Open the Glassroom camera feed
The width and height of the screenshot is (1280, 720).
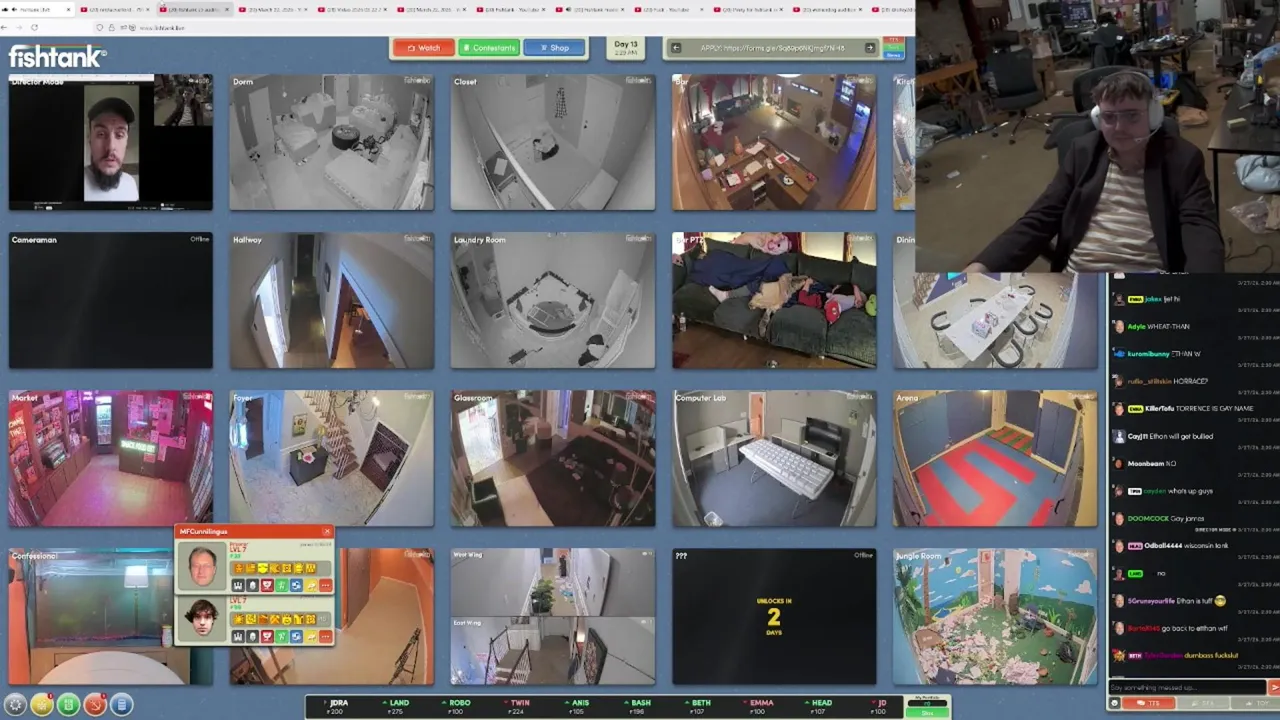(552, 458)
